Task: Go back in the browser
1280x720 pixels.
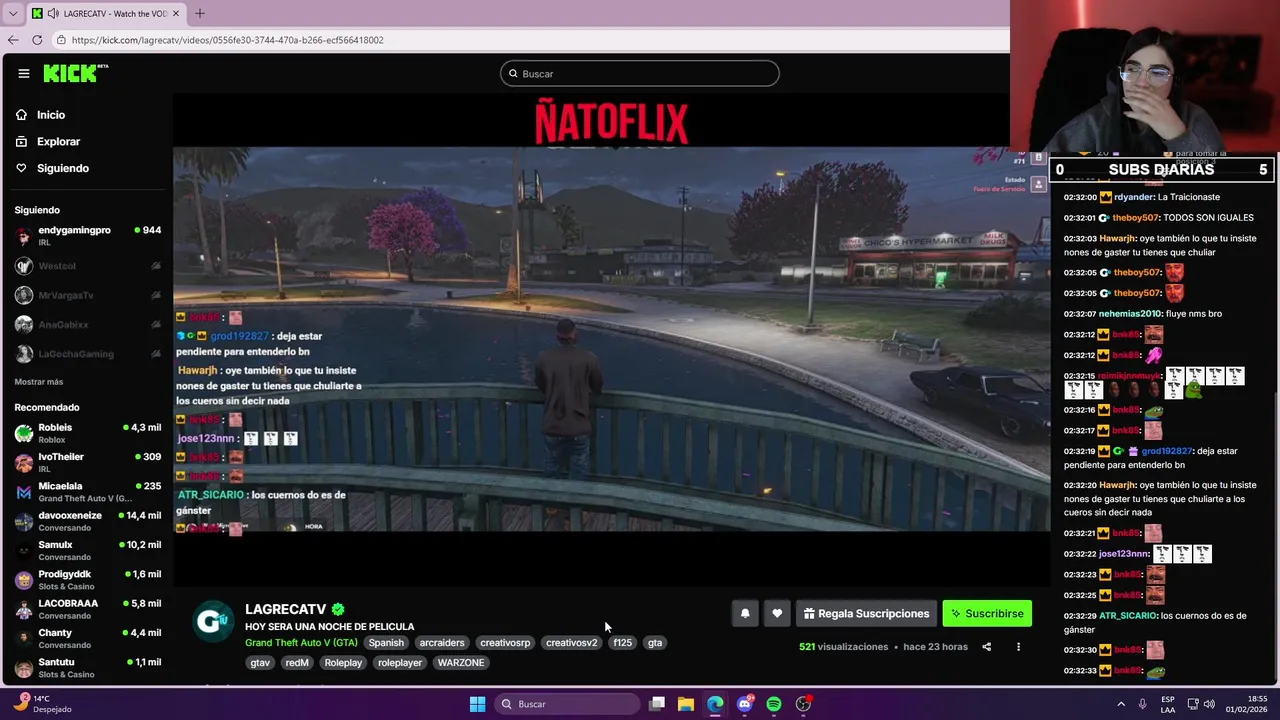Action: (13, 40)
